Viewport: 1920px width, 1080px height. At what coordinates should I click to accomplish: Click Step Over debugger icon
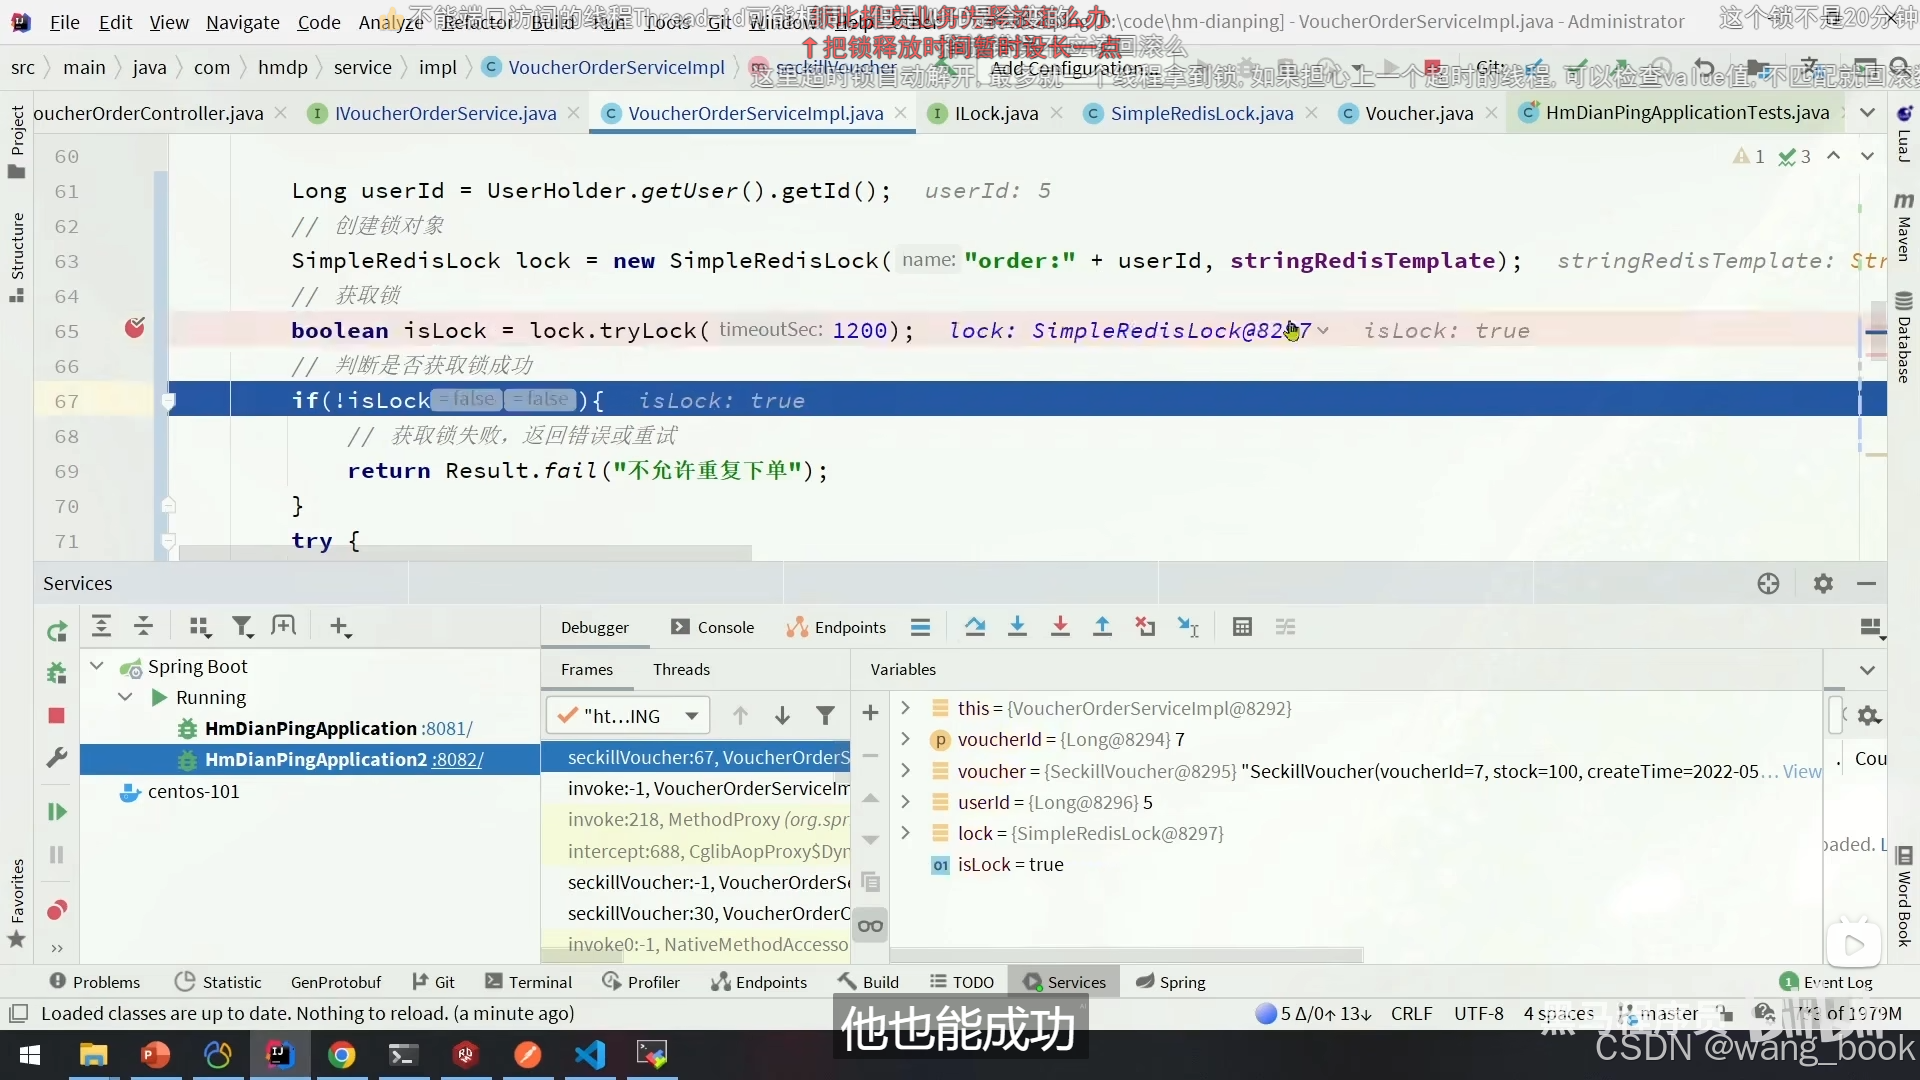pos(974,627)
